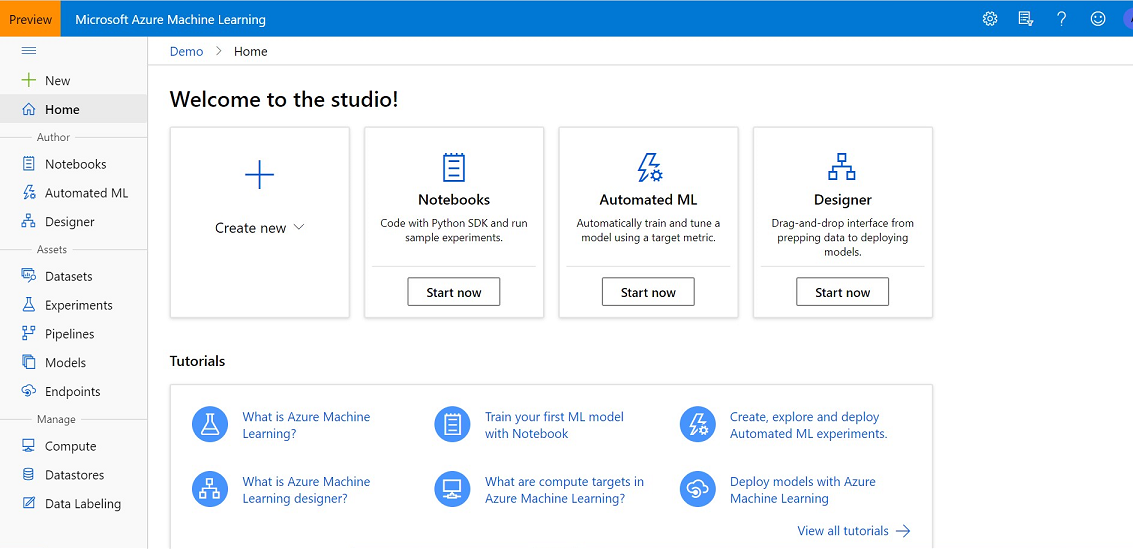1133x549 pixels.
Task: Click the Compute monitor icon in the sidebar
Action: coord(28,446)
